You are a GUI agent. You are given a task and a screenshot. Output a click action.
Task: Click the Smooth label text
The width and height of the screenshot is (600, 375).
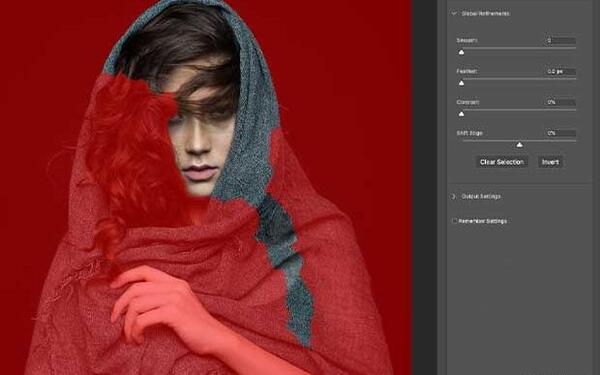(x=467, y=40)
